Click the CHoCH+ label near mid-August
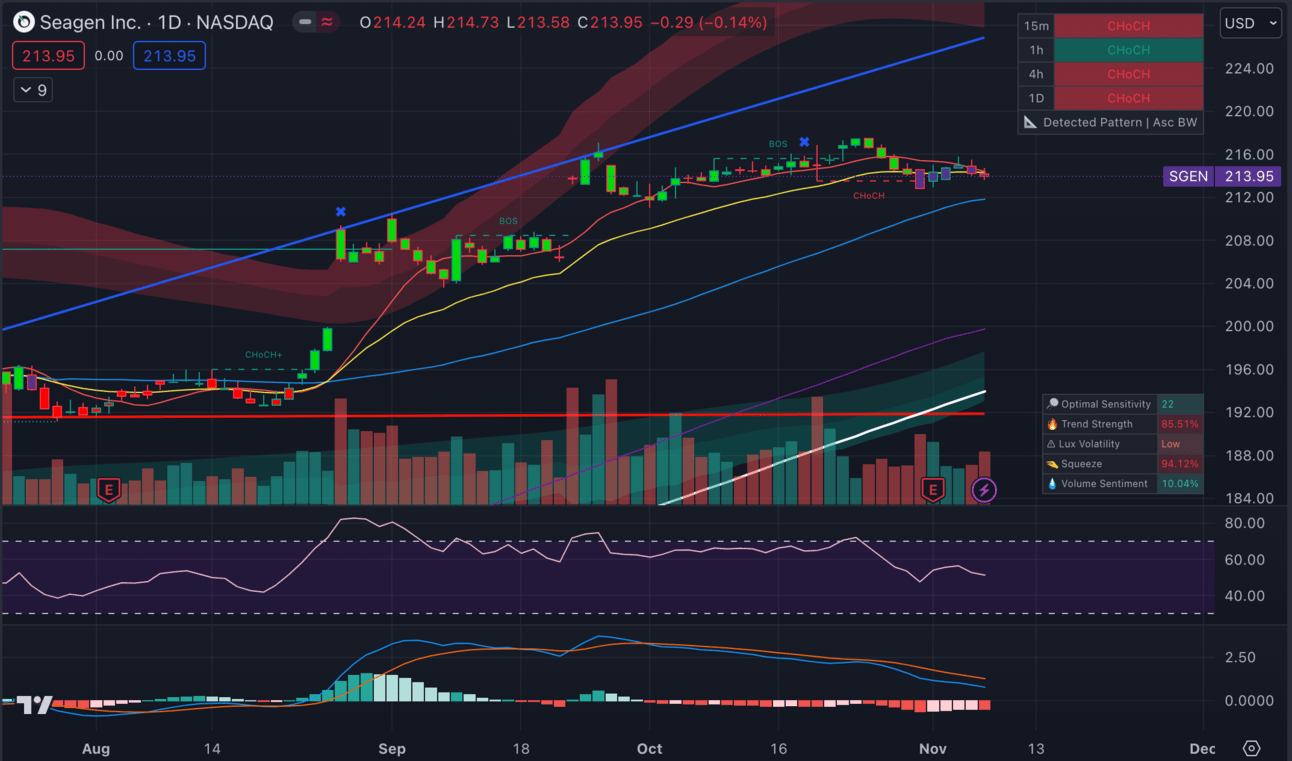 pos(264,355)
